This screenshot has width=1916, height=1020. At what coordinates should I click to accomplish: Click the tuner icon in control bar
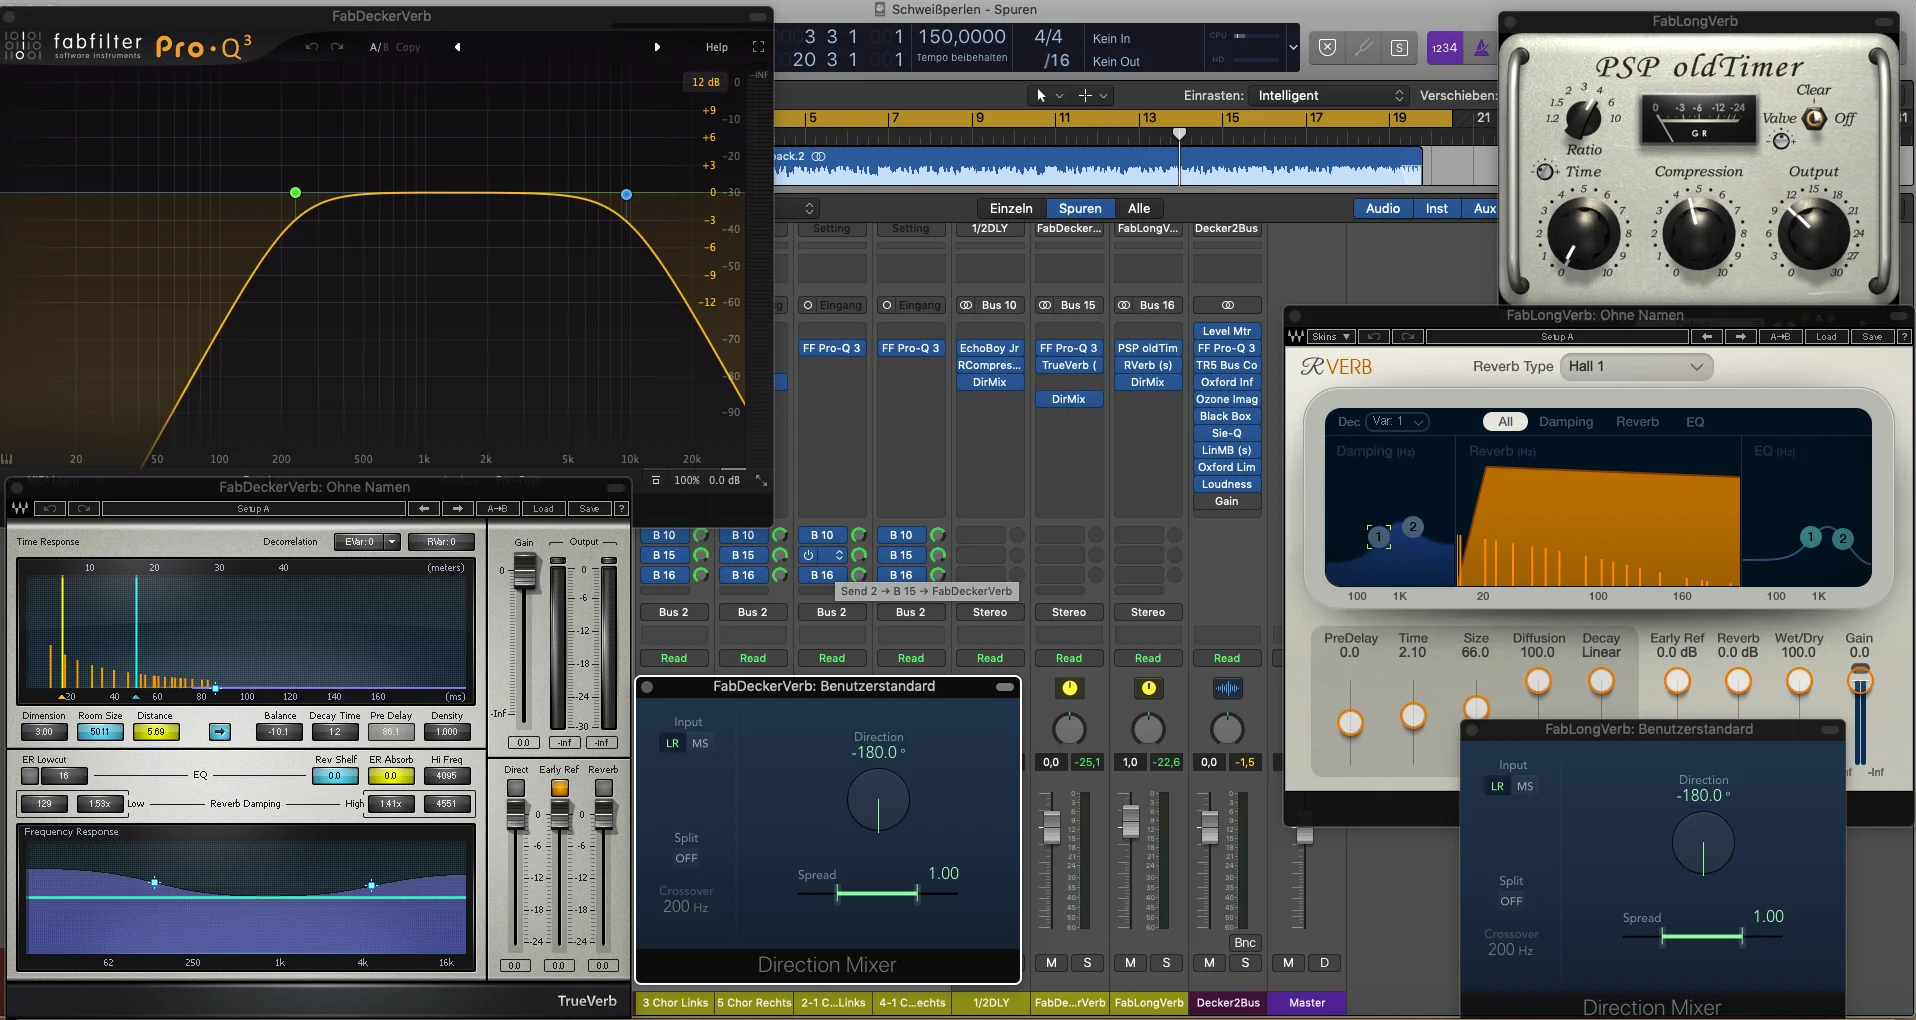(1363, 47)
